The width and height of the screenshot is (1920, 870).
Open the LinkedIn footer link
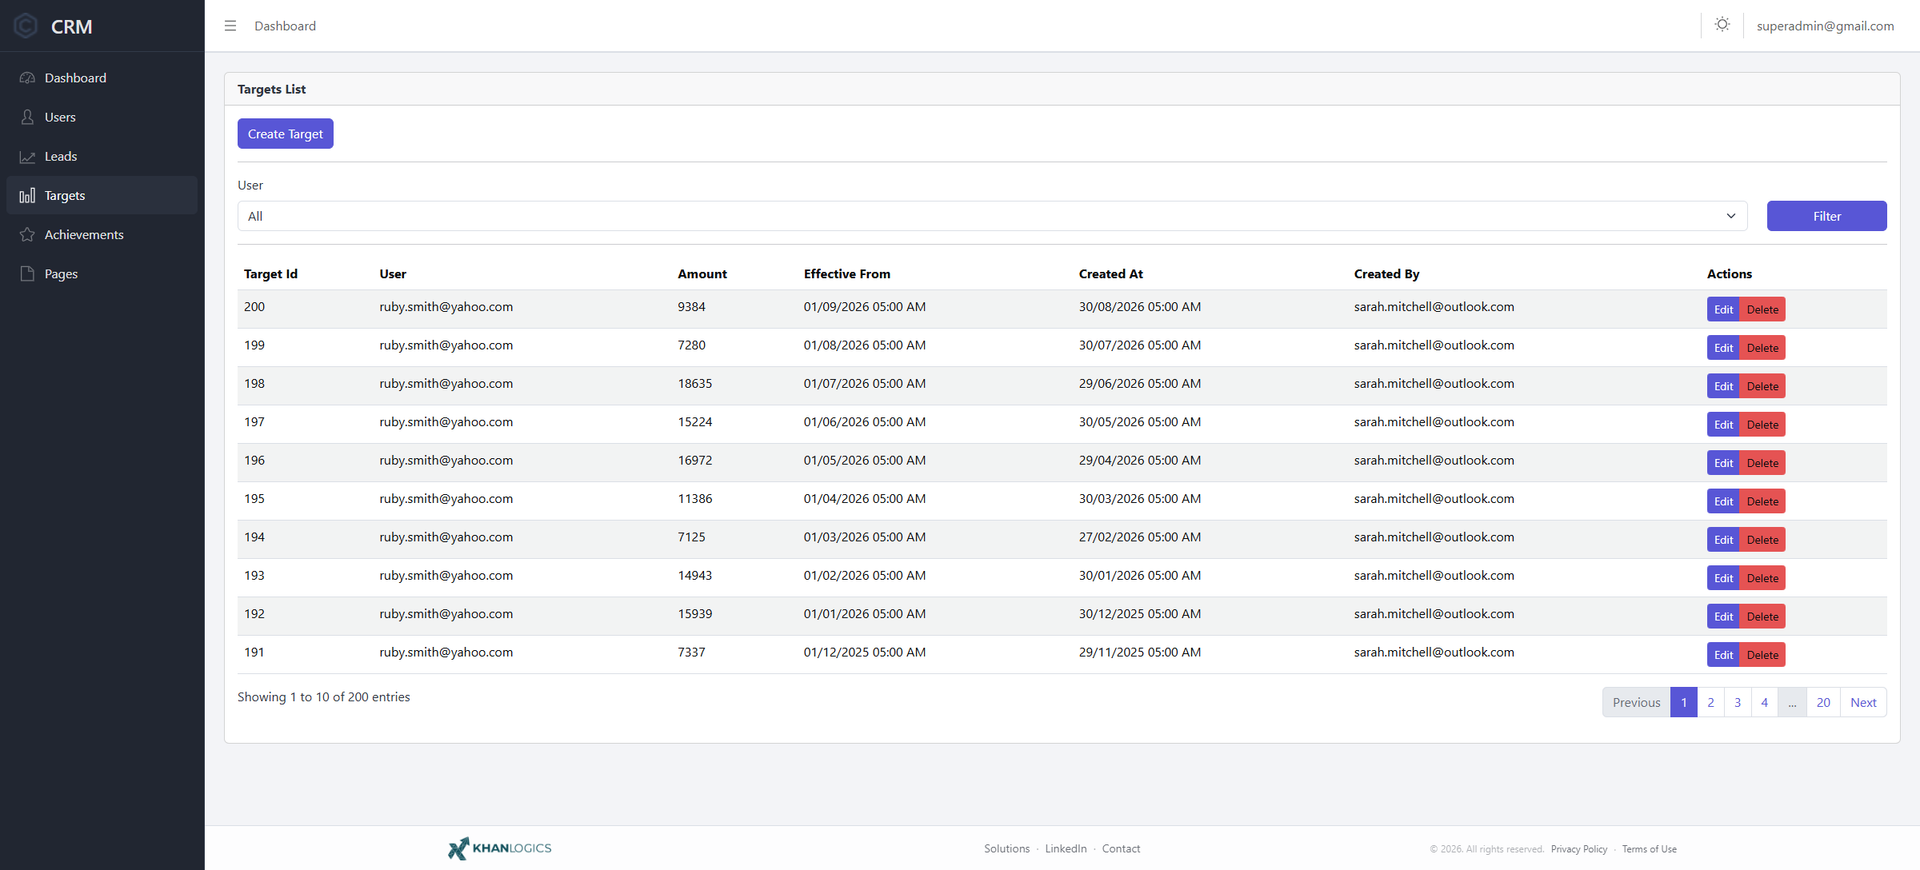pos(1065,849)
